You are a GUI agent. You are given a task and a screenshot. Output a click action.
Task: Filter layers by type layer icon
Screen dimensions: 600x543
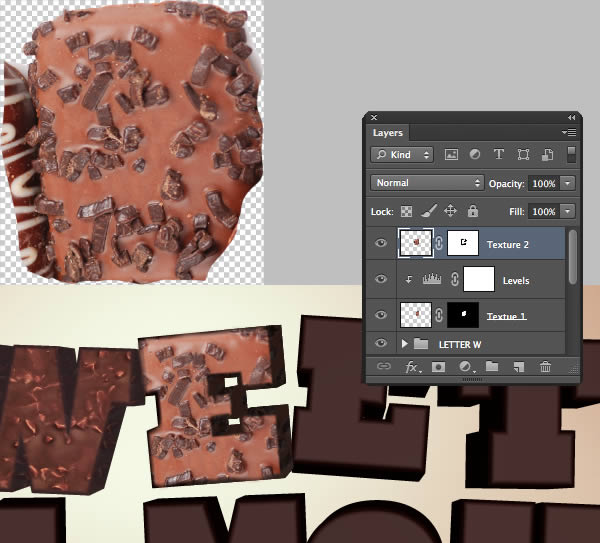pos(499,154)
